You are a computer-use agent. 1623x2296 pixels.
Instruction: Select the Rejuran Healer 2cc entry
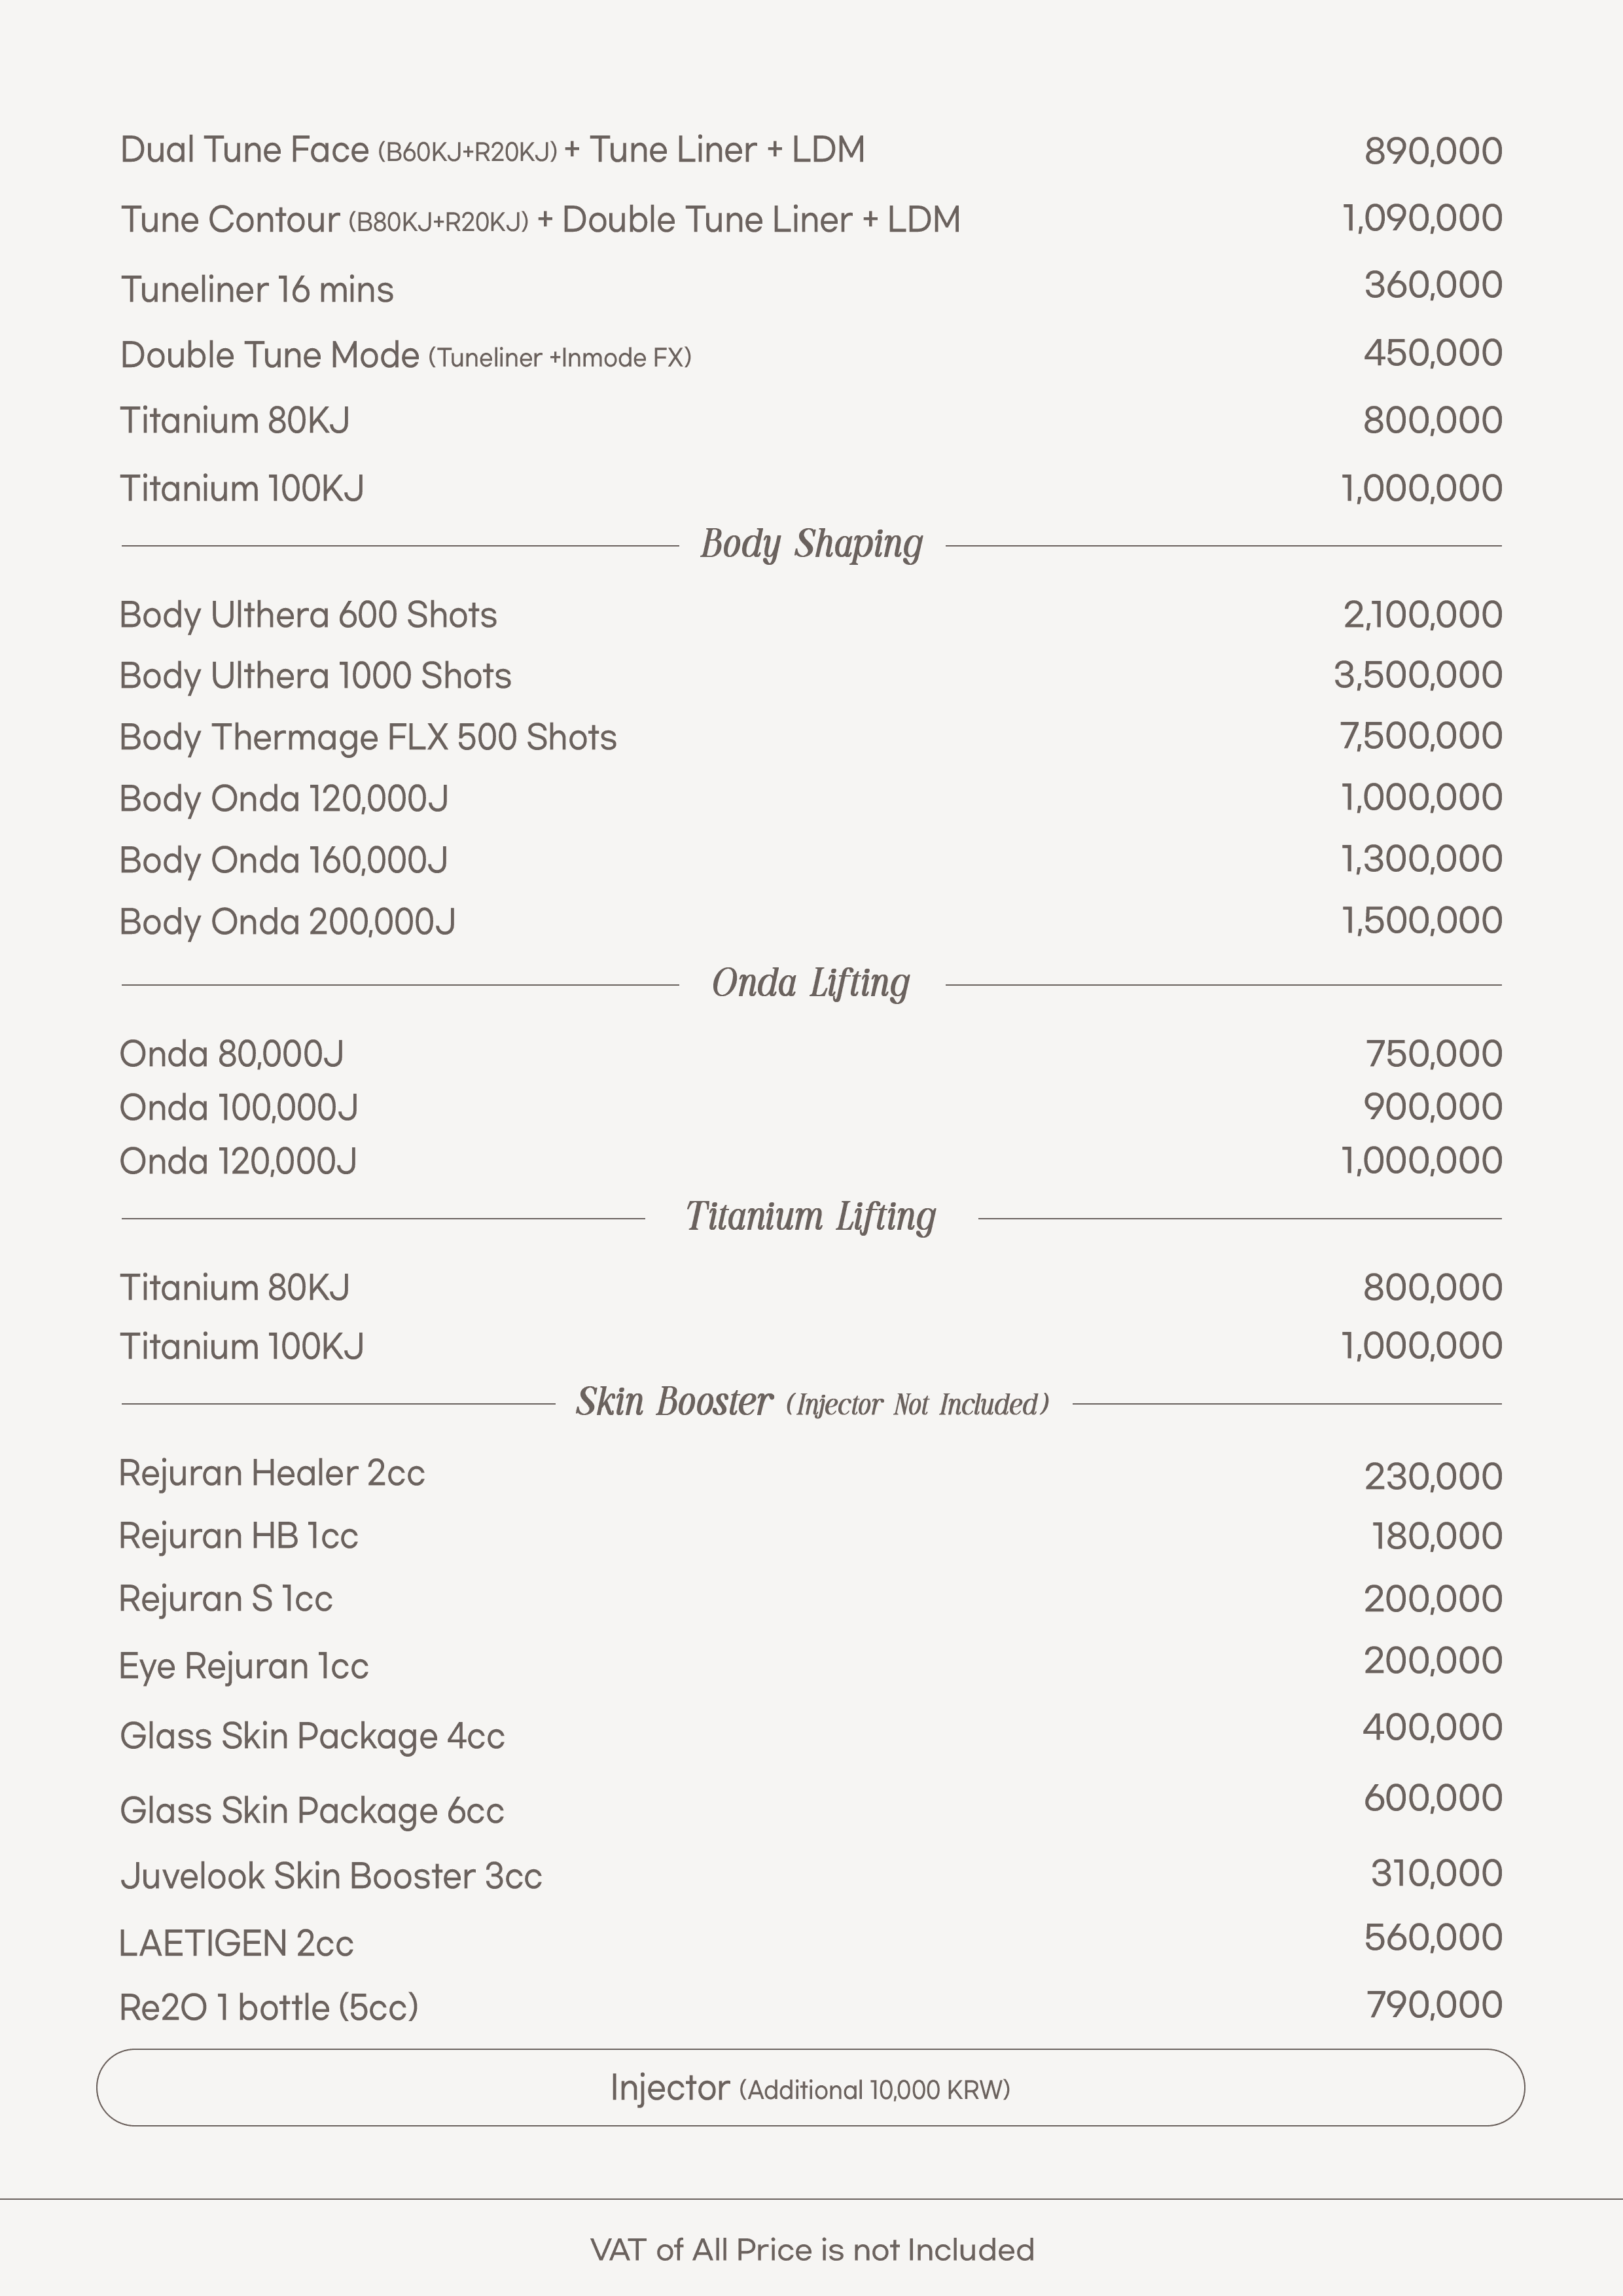(272, 1473)
